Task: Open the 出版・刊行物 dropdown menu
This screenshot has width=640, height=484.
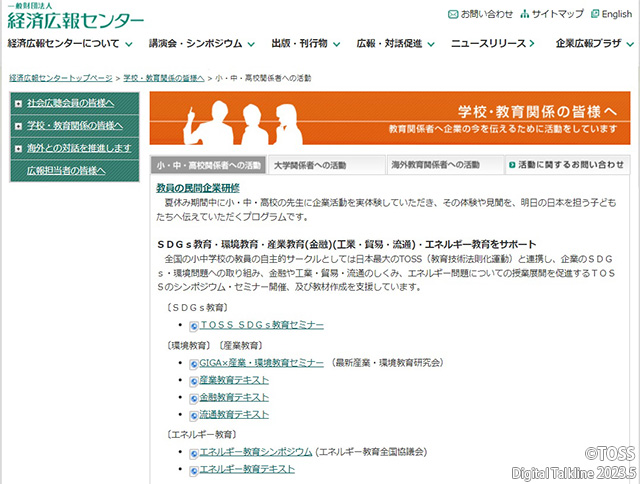Action: click(335, 44)
